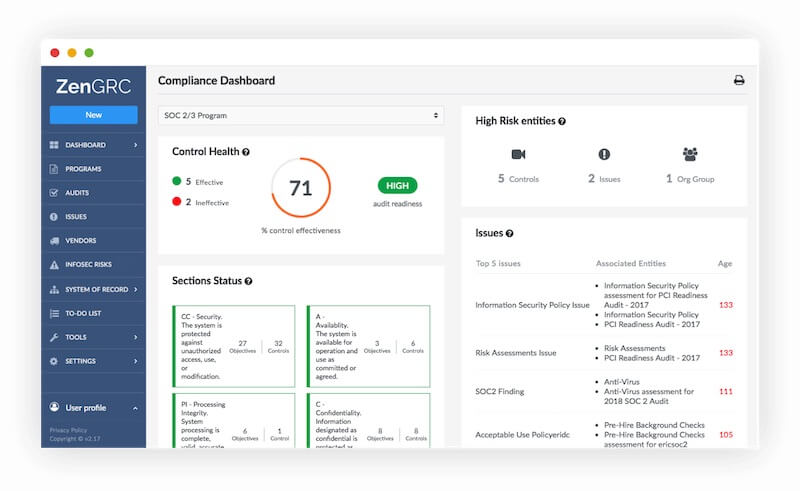This screenshot has width=800, height=491.
Task: Click the HIGH audit readiness badge
Action: click(397, 185)
